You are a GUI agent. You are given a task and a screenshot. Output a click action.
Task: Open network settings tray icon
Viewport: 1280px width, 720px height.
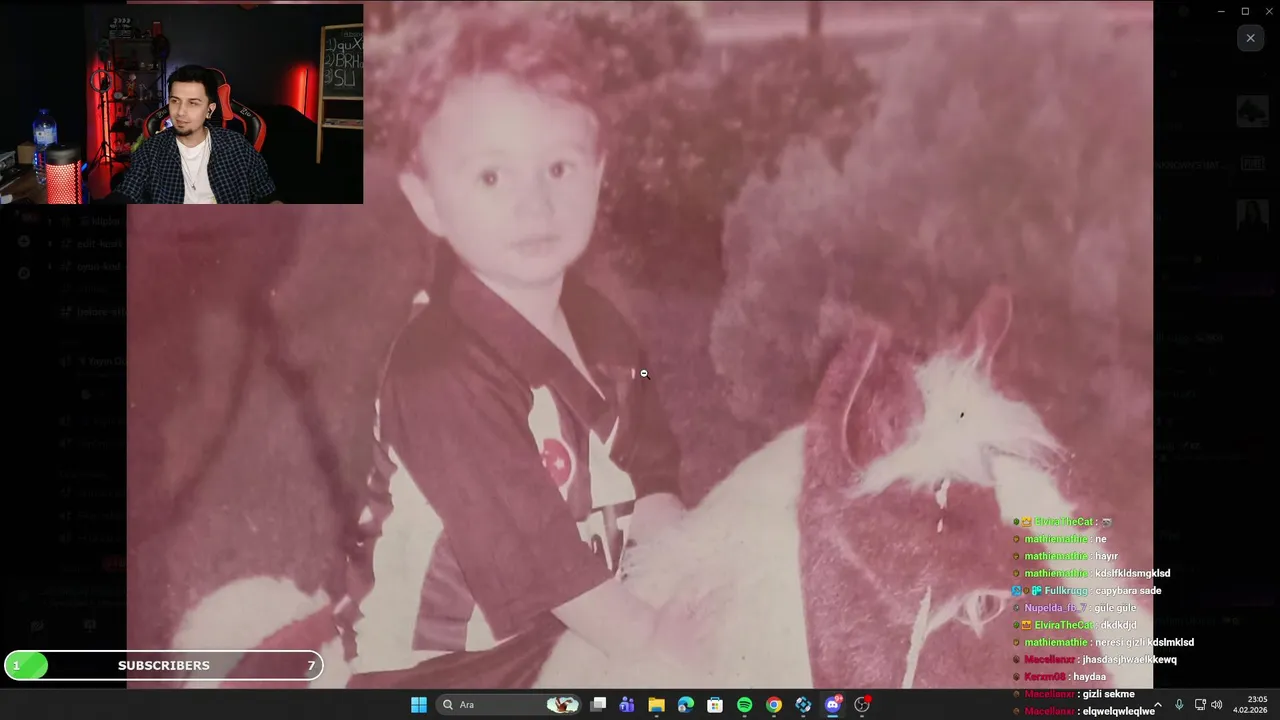(1200, 705)
